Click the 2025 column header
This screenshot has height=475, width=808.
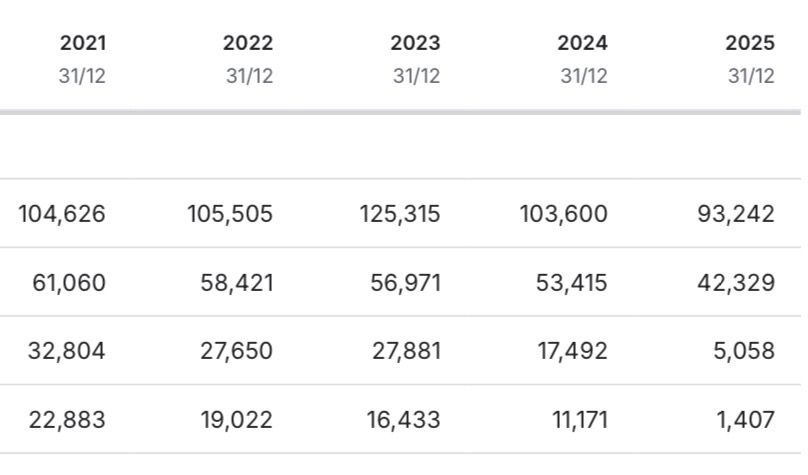pos(749,44)
